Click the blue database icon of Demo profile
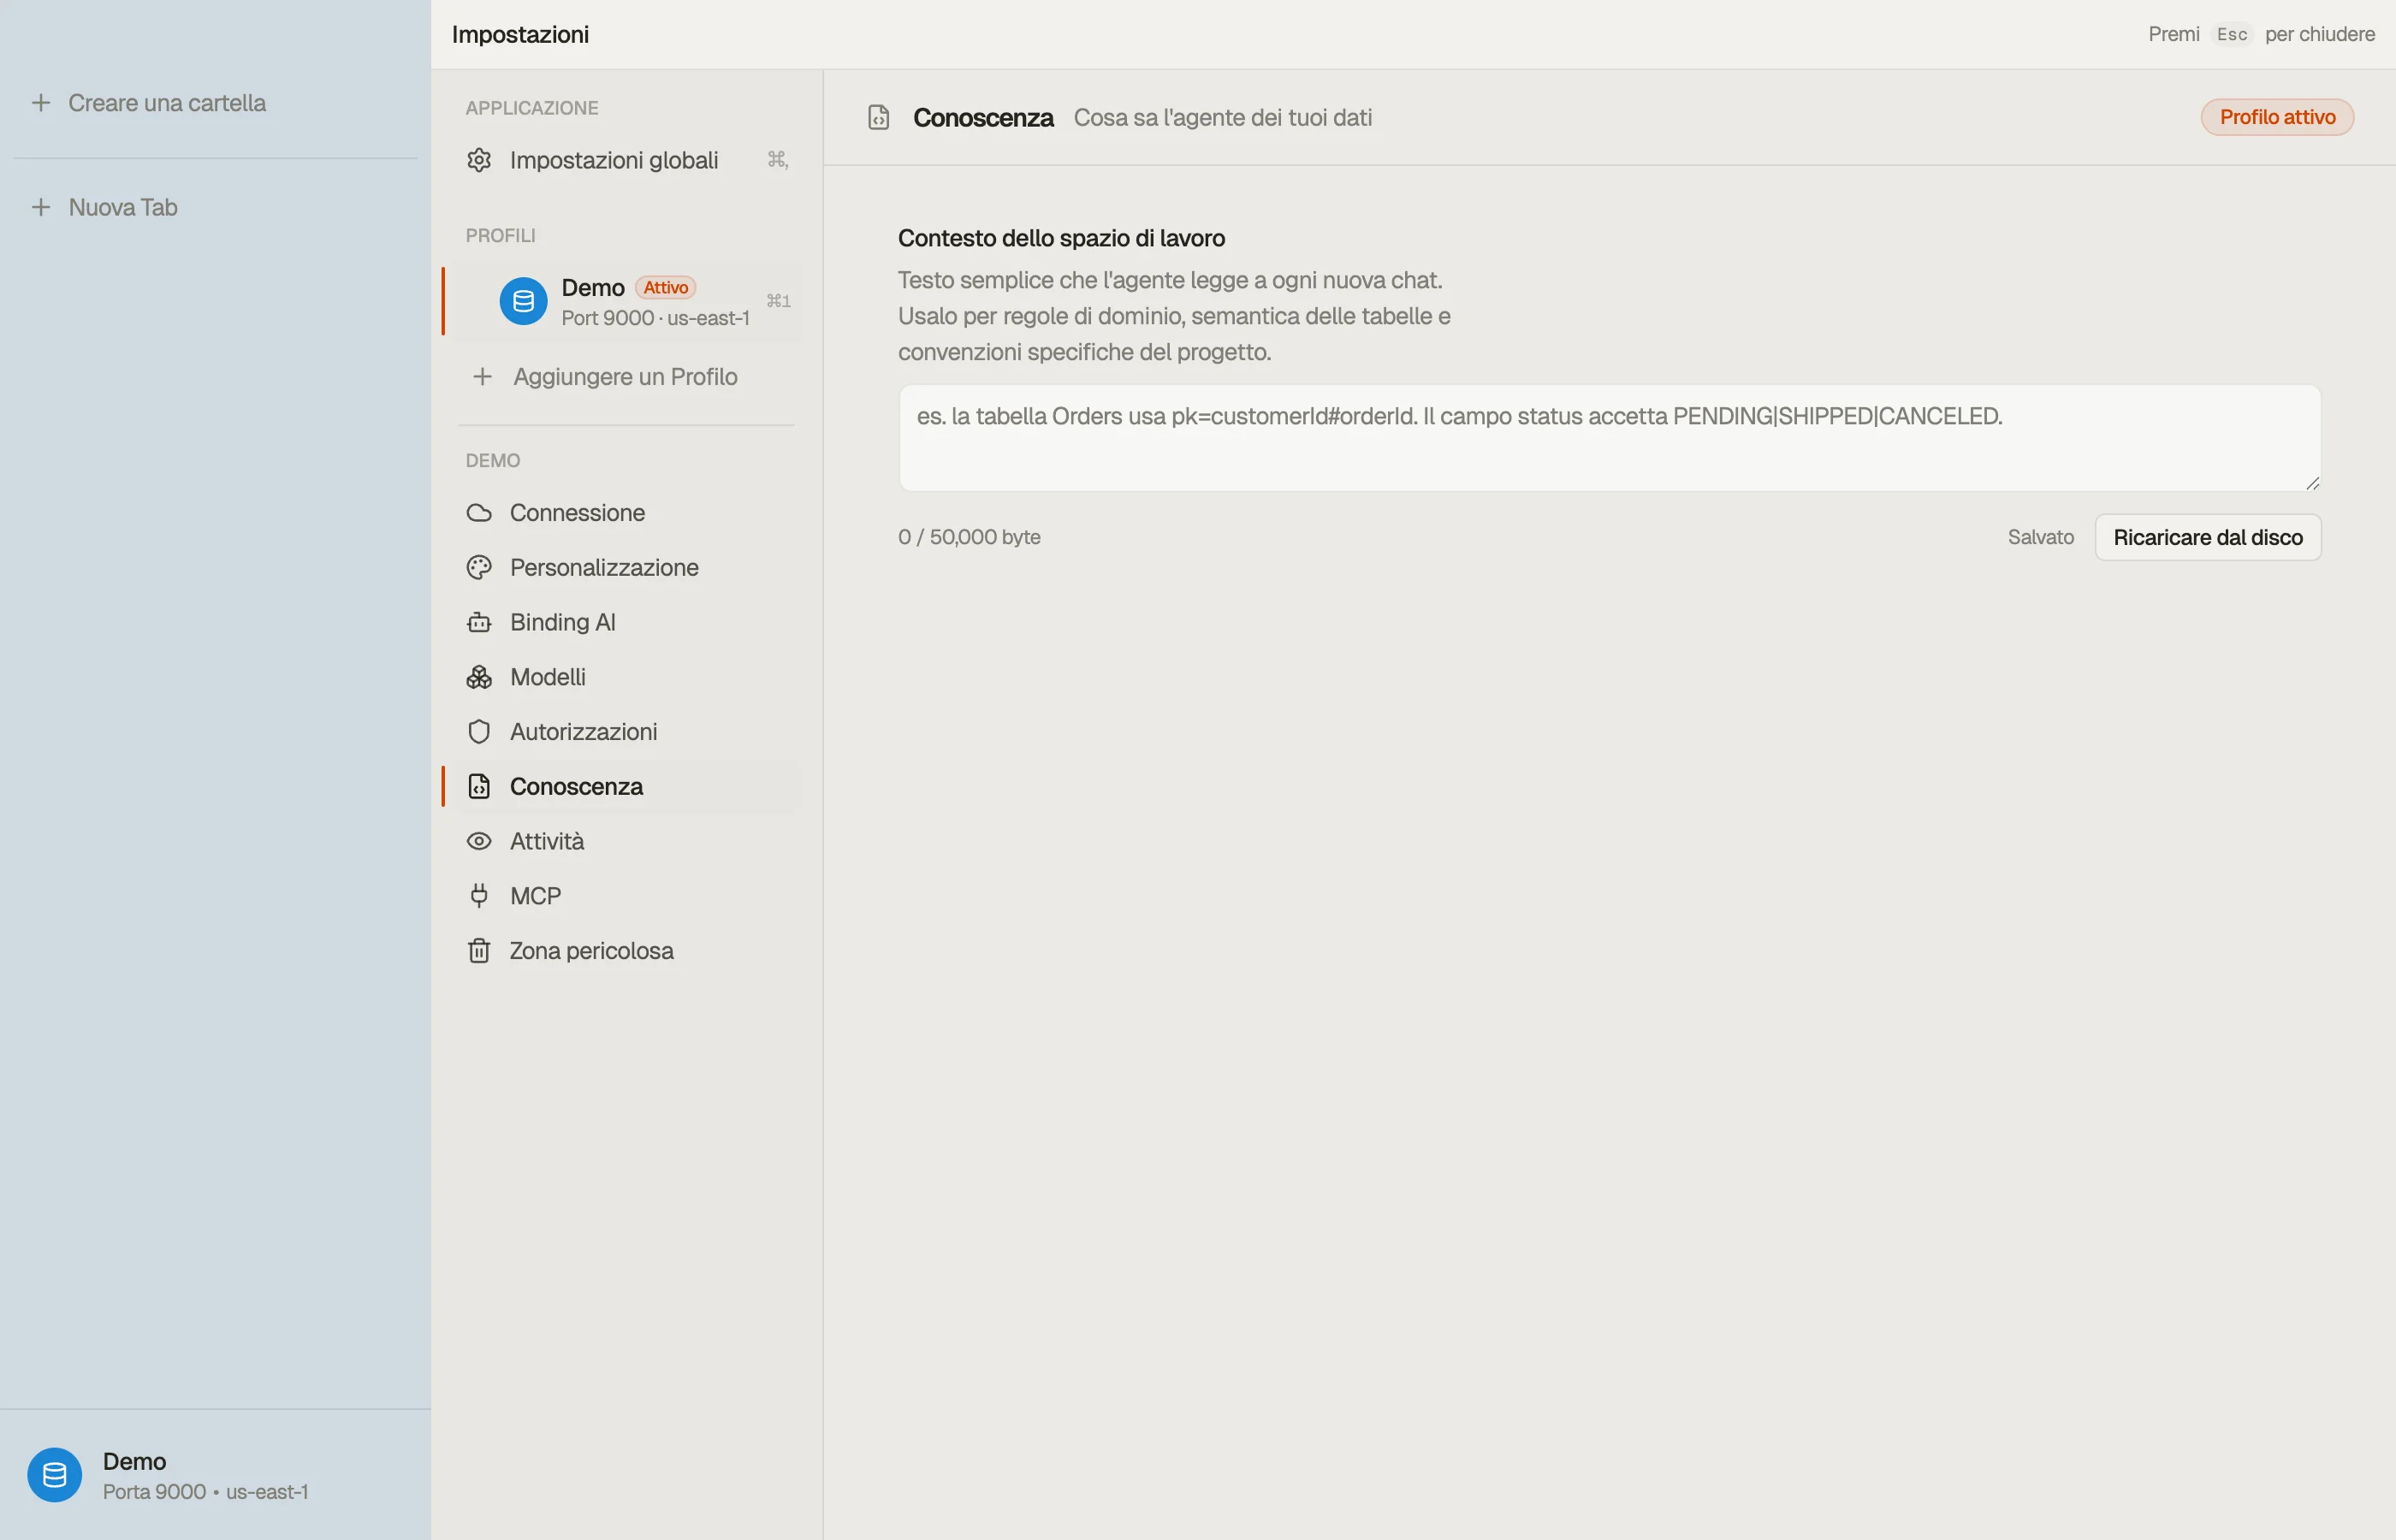Viewport: 2396px width, 1540px height. point(523,301)
